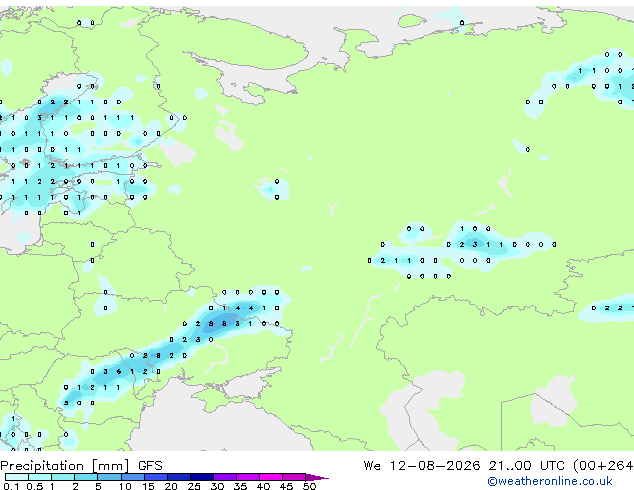Click the legend scale label '15'
Viewport: 634px width, 490px height.
[x=148, y=486]
